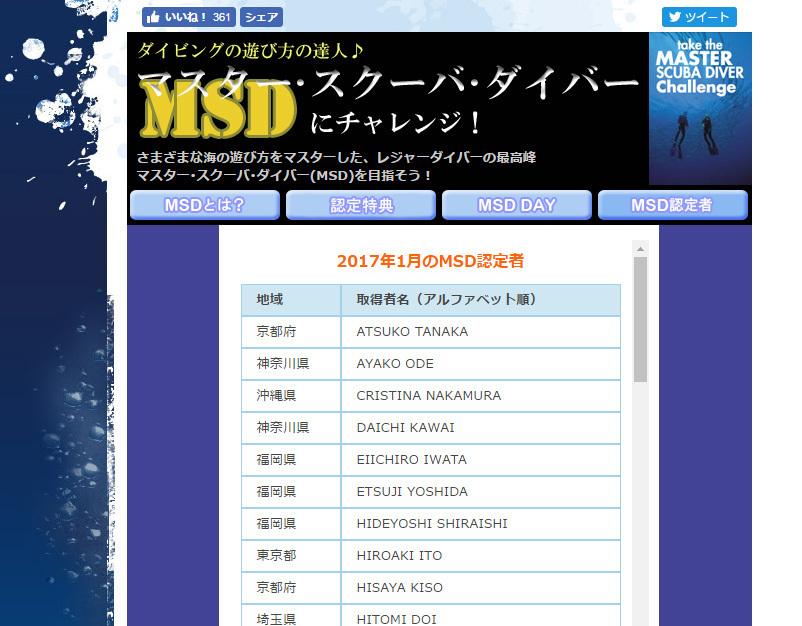The height and width of the screenshot is (626, 802).
Task: Click 福岡県 in the EIICHIRO IWATA row
Action: [x=276, y=460]
